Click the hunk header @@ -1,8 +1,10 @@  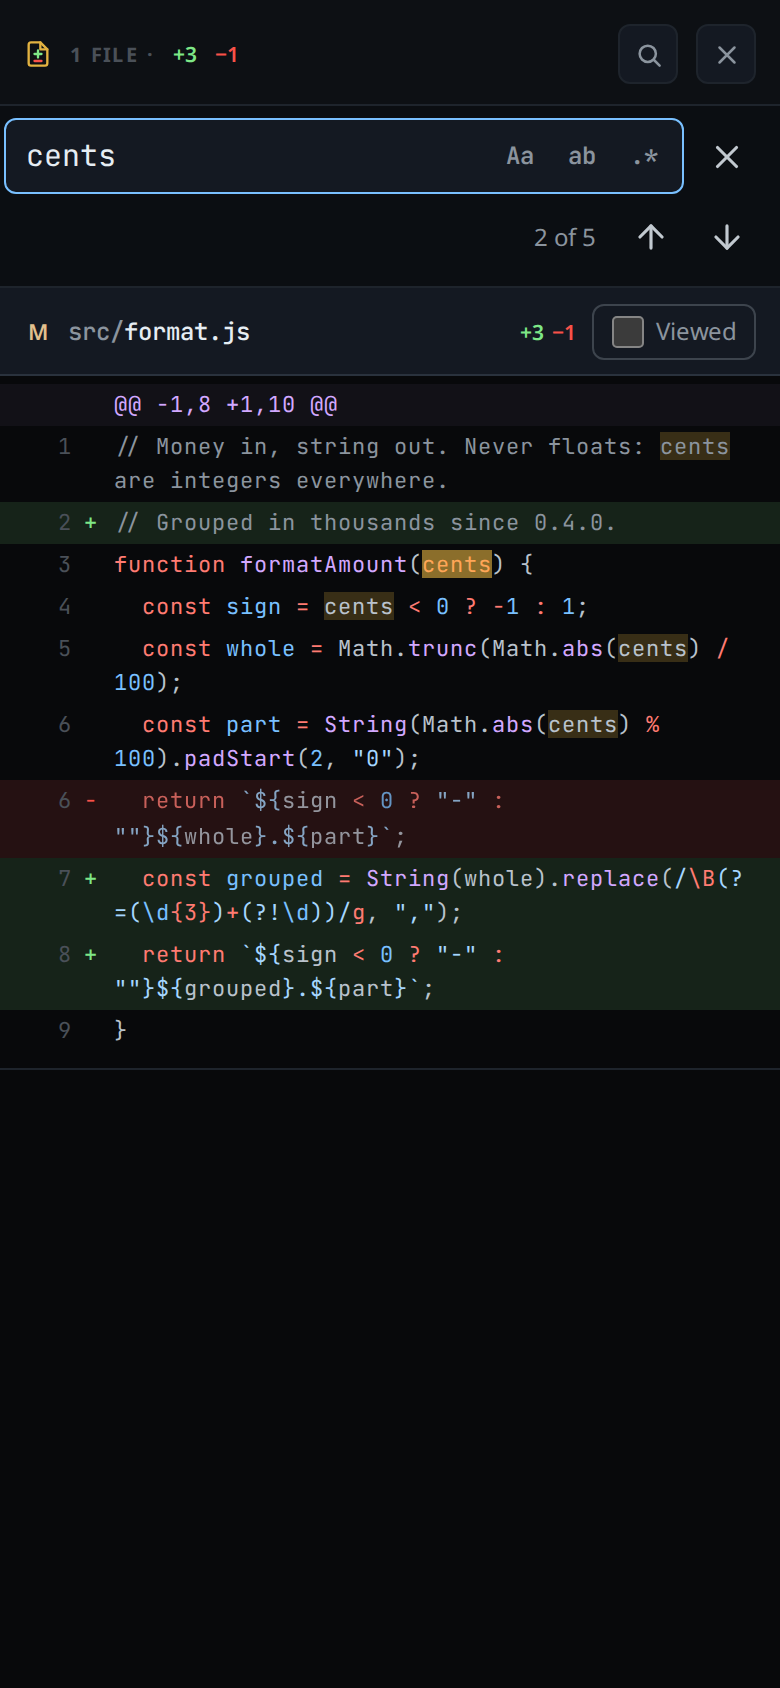[226, 405]
